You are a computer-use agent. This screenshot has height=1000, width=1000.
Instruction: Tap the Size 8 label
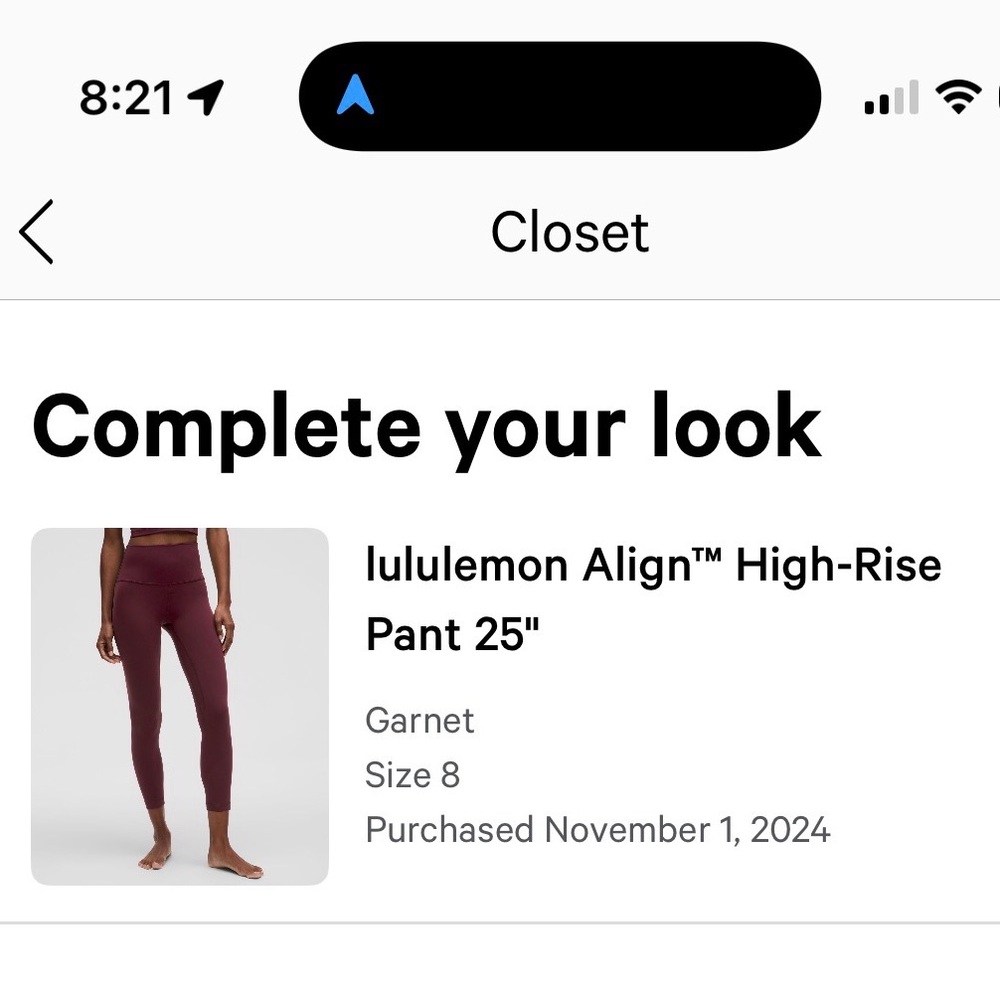[412, 775]
